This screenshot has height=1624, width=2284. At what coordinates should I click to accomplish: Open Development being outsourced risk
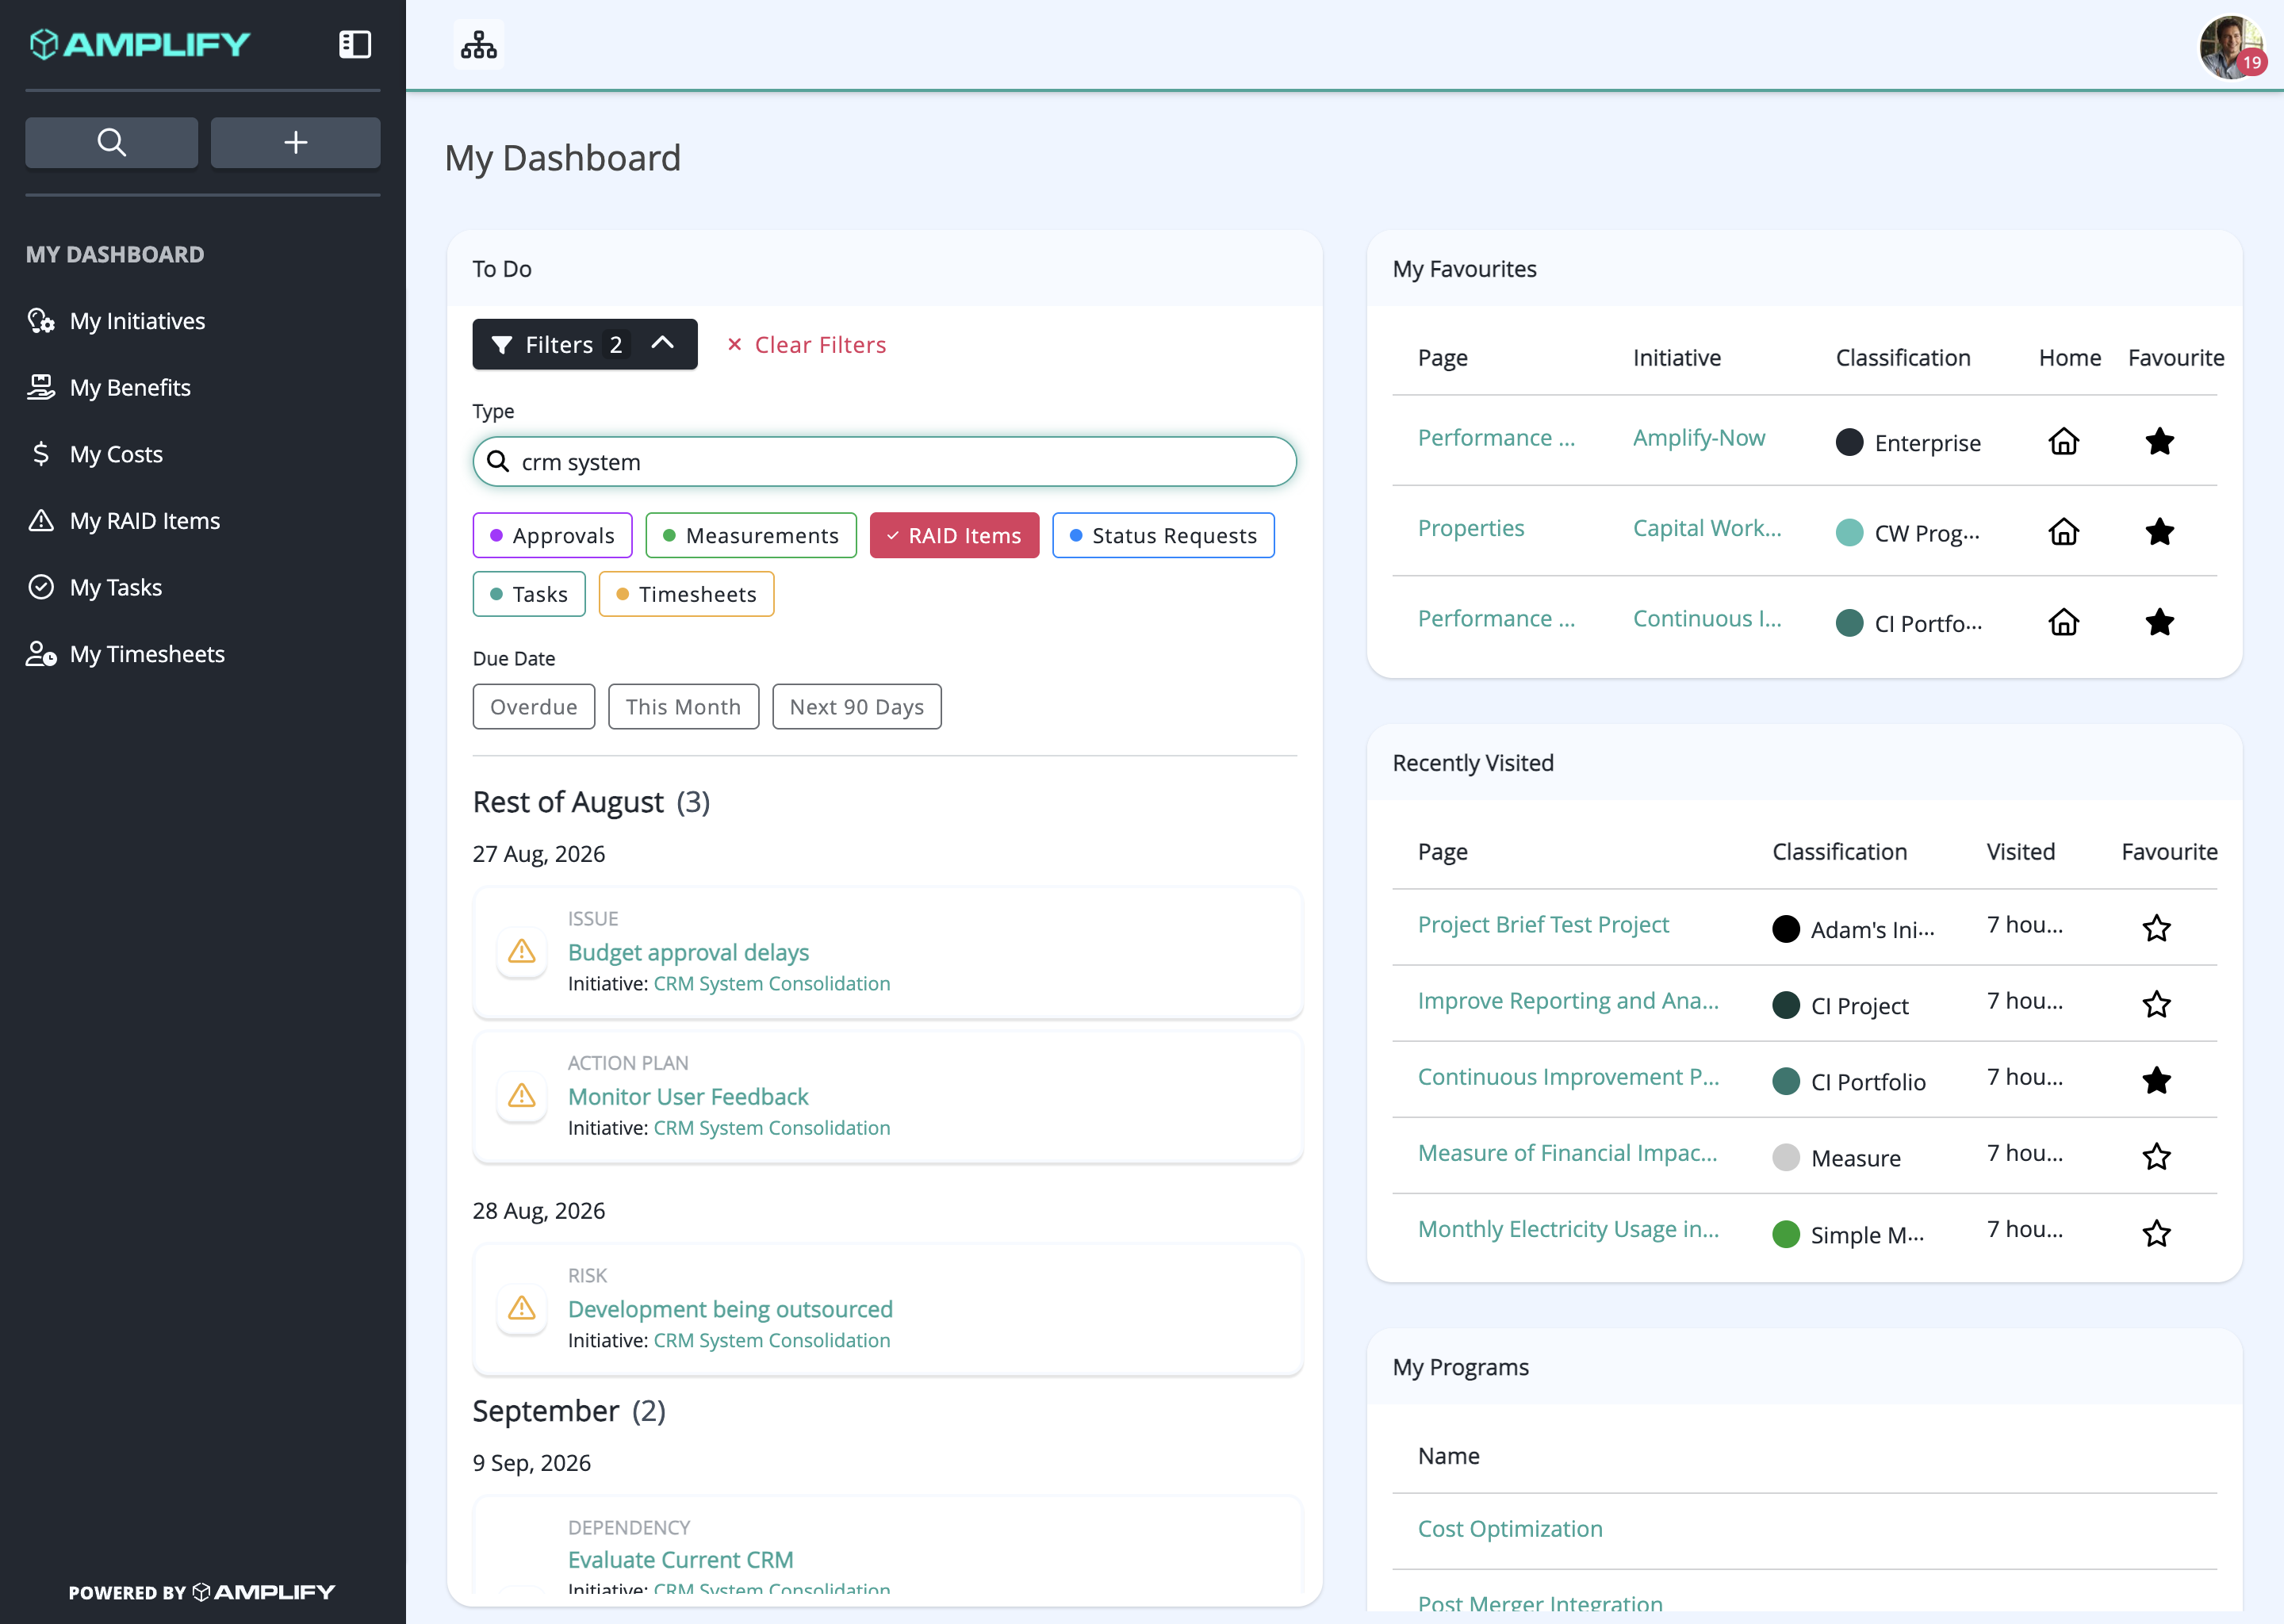point(730,1309)
